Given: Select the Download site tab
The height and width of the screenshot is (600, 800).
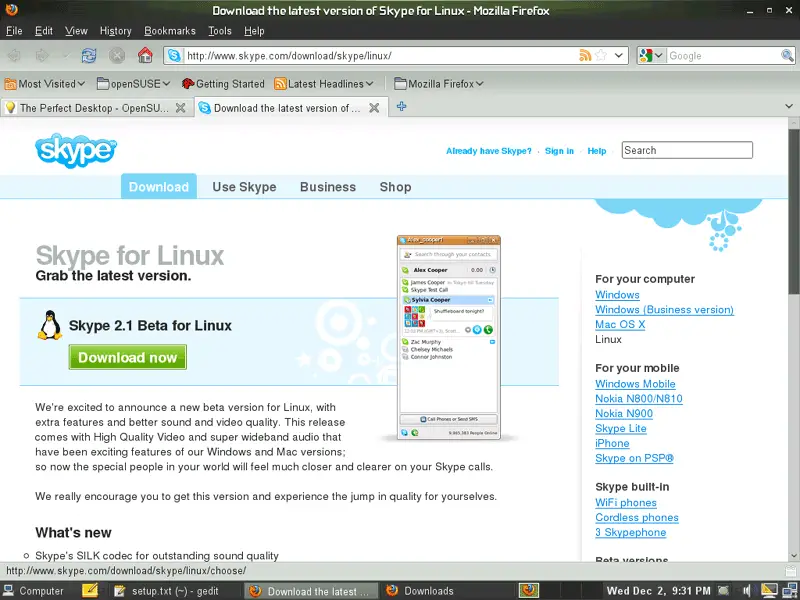Looking at the screenshot, I should pos(159,187).
